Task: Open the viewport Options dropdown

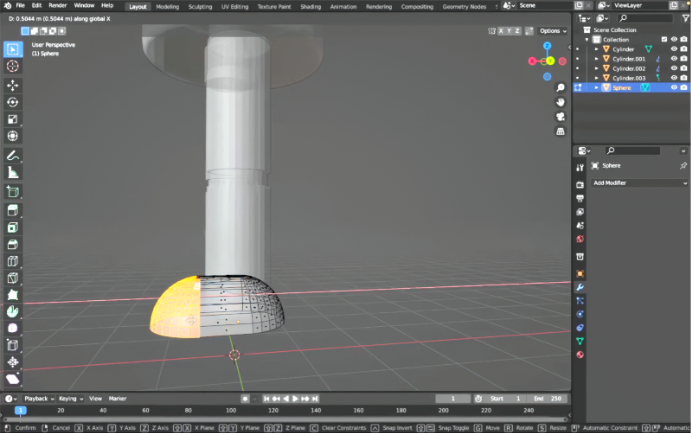Action: 551,31
